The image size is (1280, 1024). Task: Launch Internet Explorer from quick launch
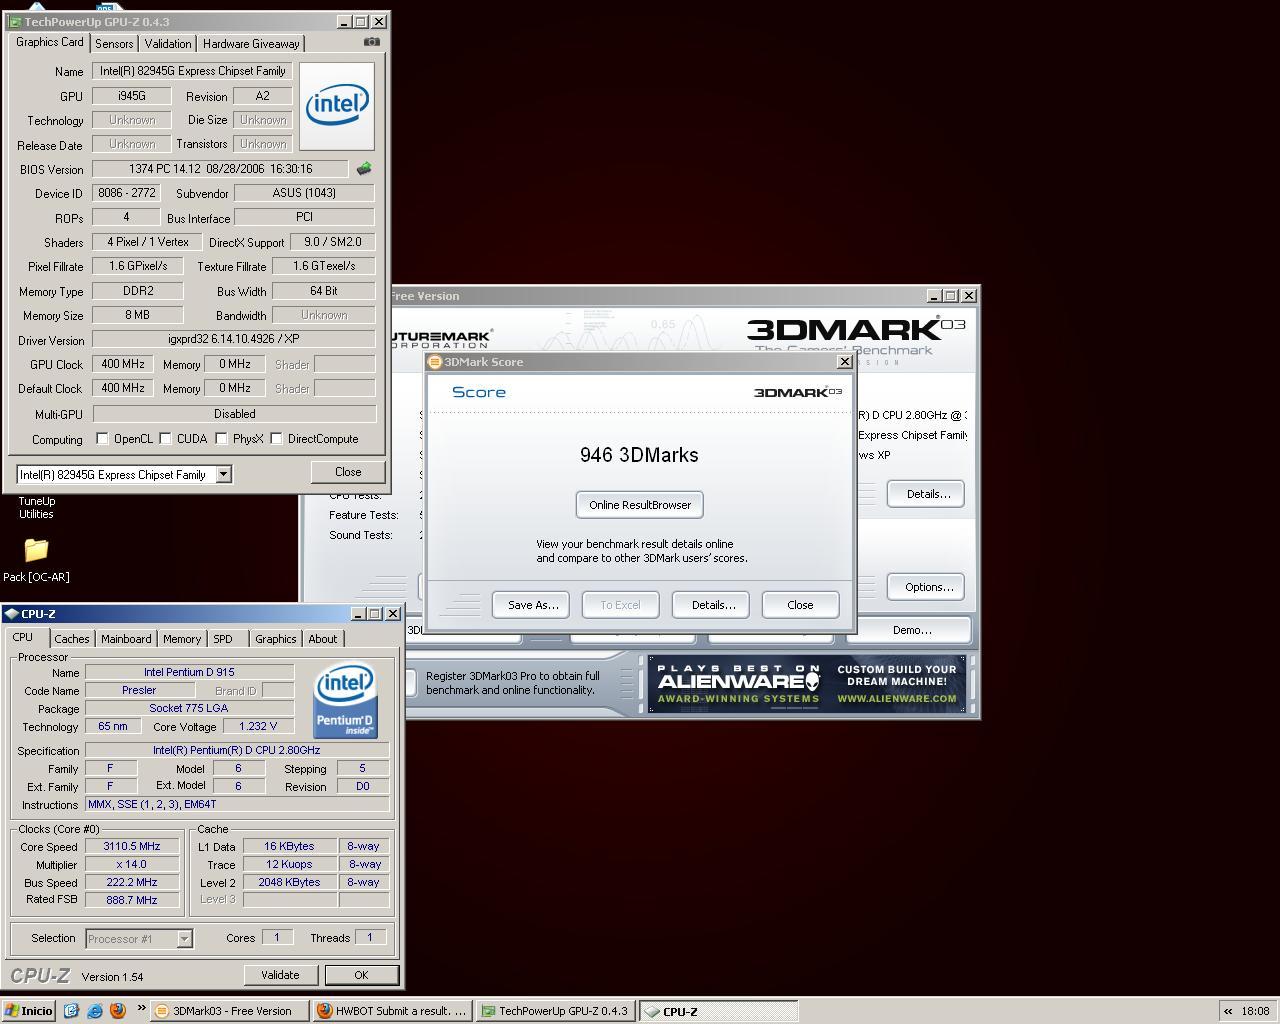[x=95, y=1011]
